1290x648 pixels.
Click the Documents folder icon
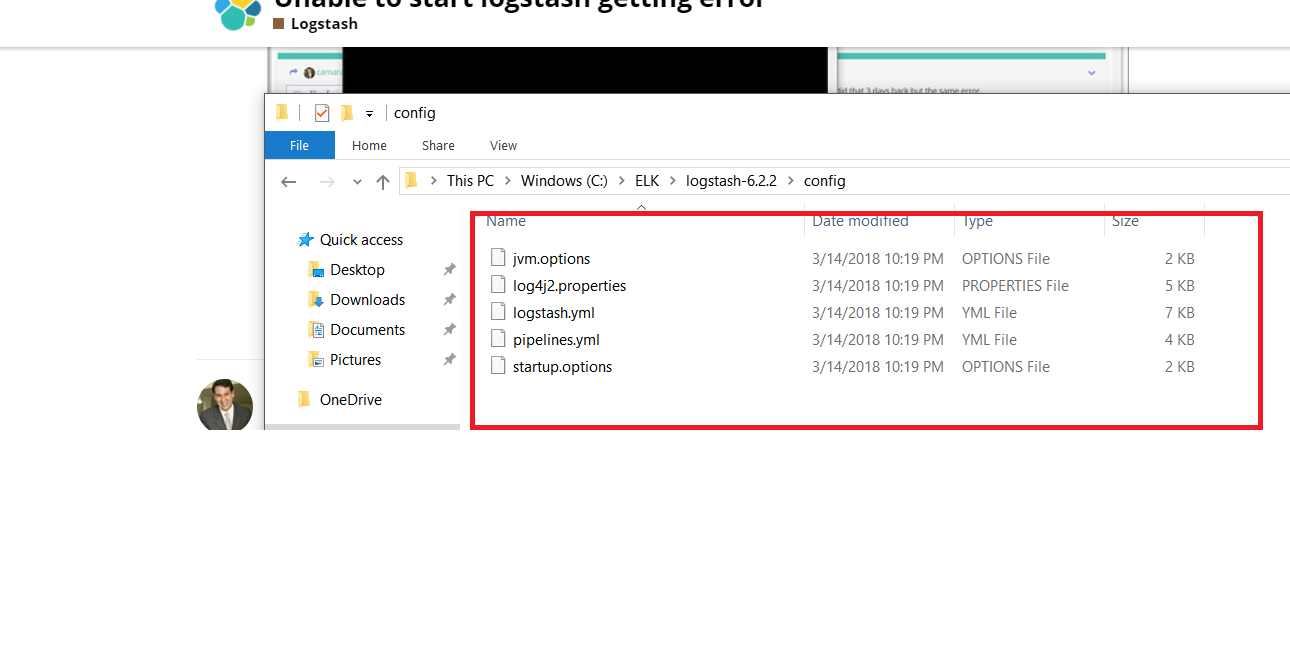coord(316,330)
